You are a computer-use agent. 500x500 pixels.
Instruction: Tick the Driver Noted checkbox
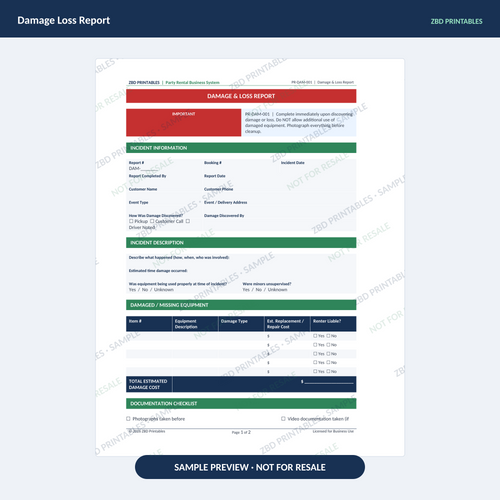(188, 221)
